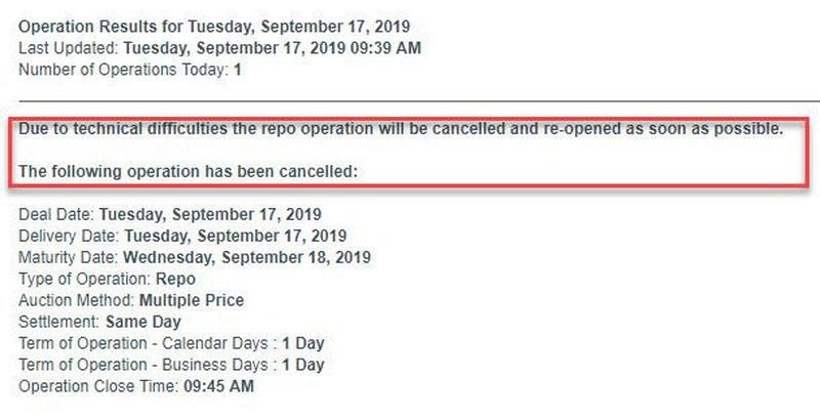Click the Term of Operation Calendar Days line
This screenshot has height=420, width=820.
(171, 343)
